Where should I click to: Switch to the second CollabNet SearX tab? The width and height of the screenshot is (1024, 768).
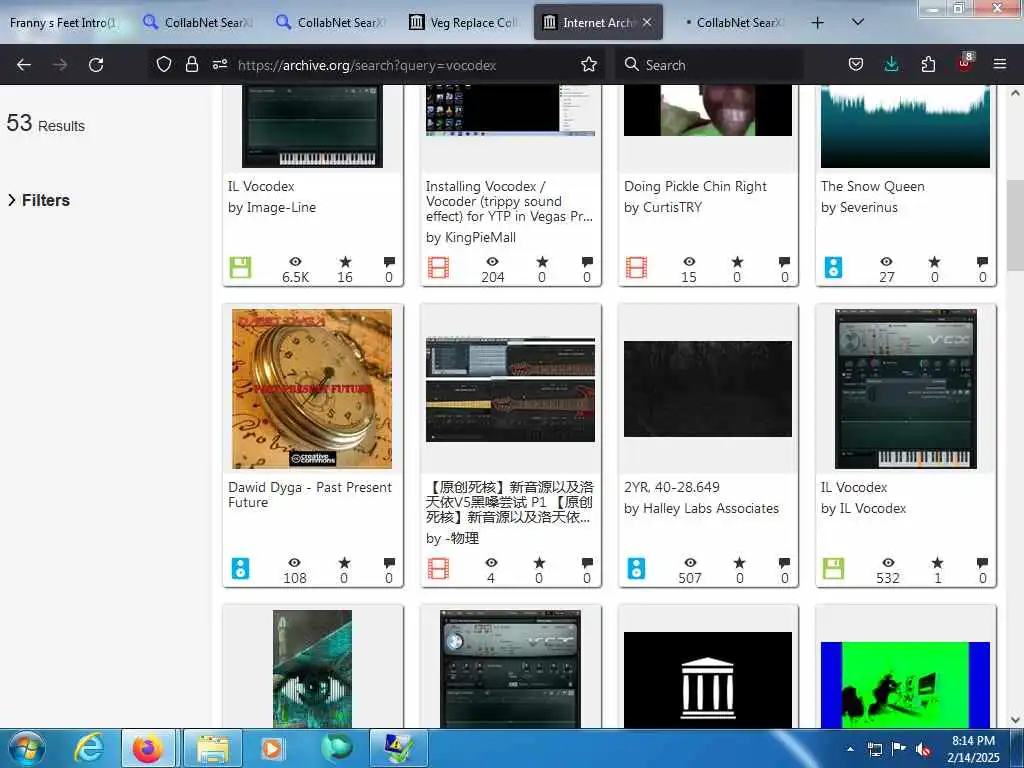click(332, 22)
